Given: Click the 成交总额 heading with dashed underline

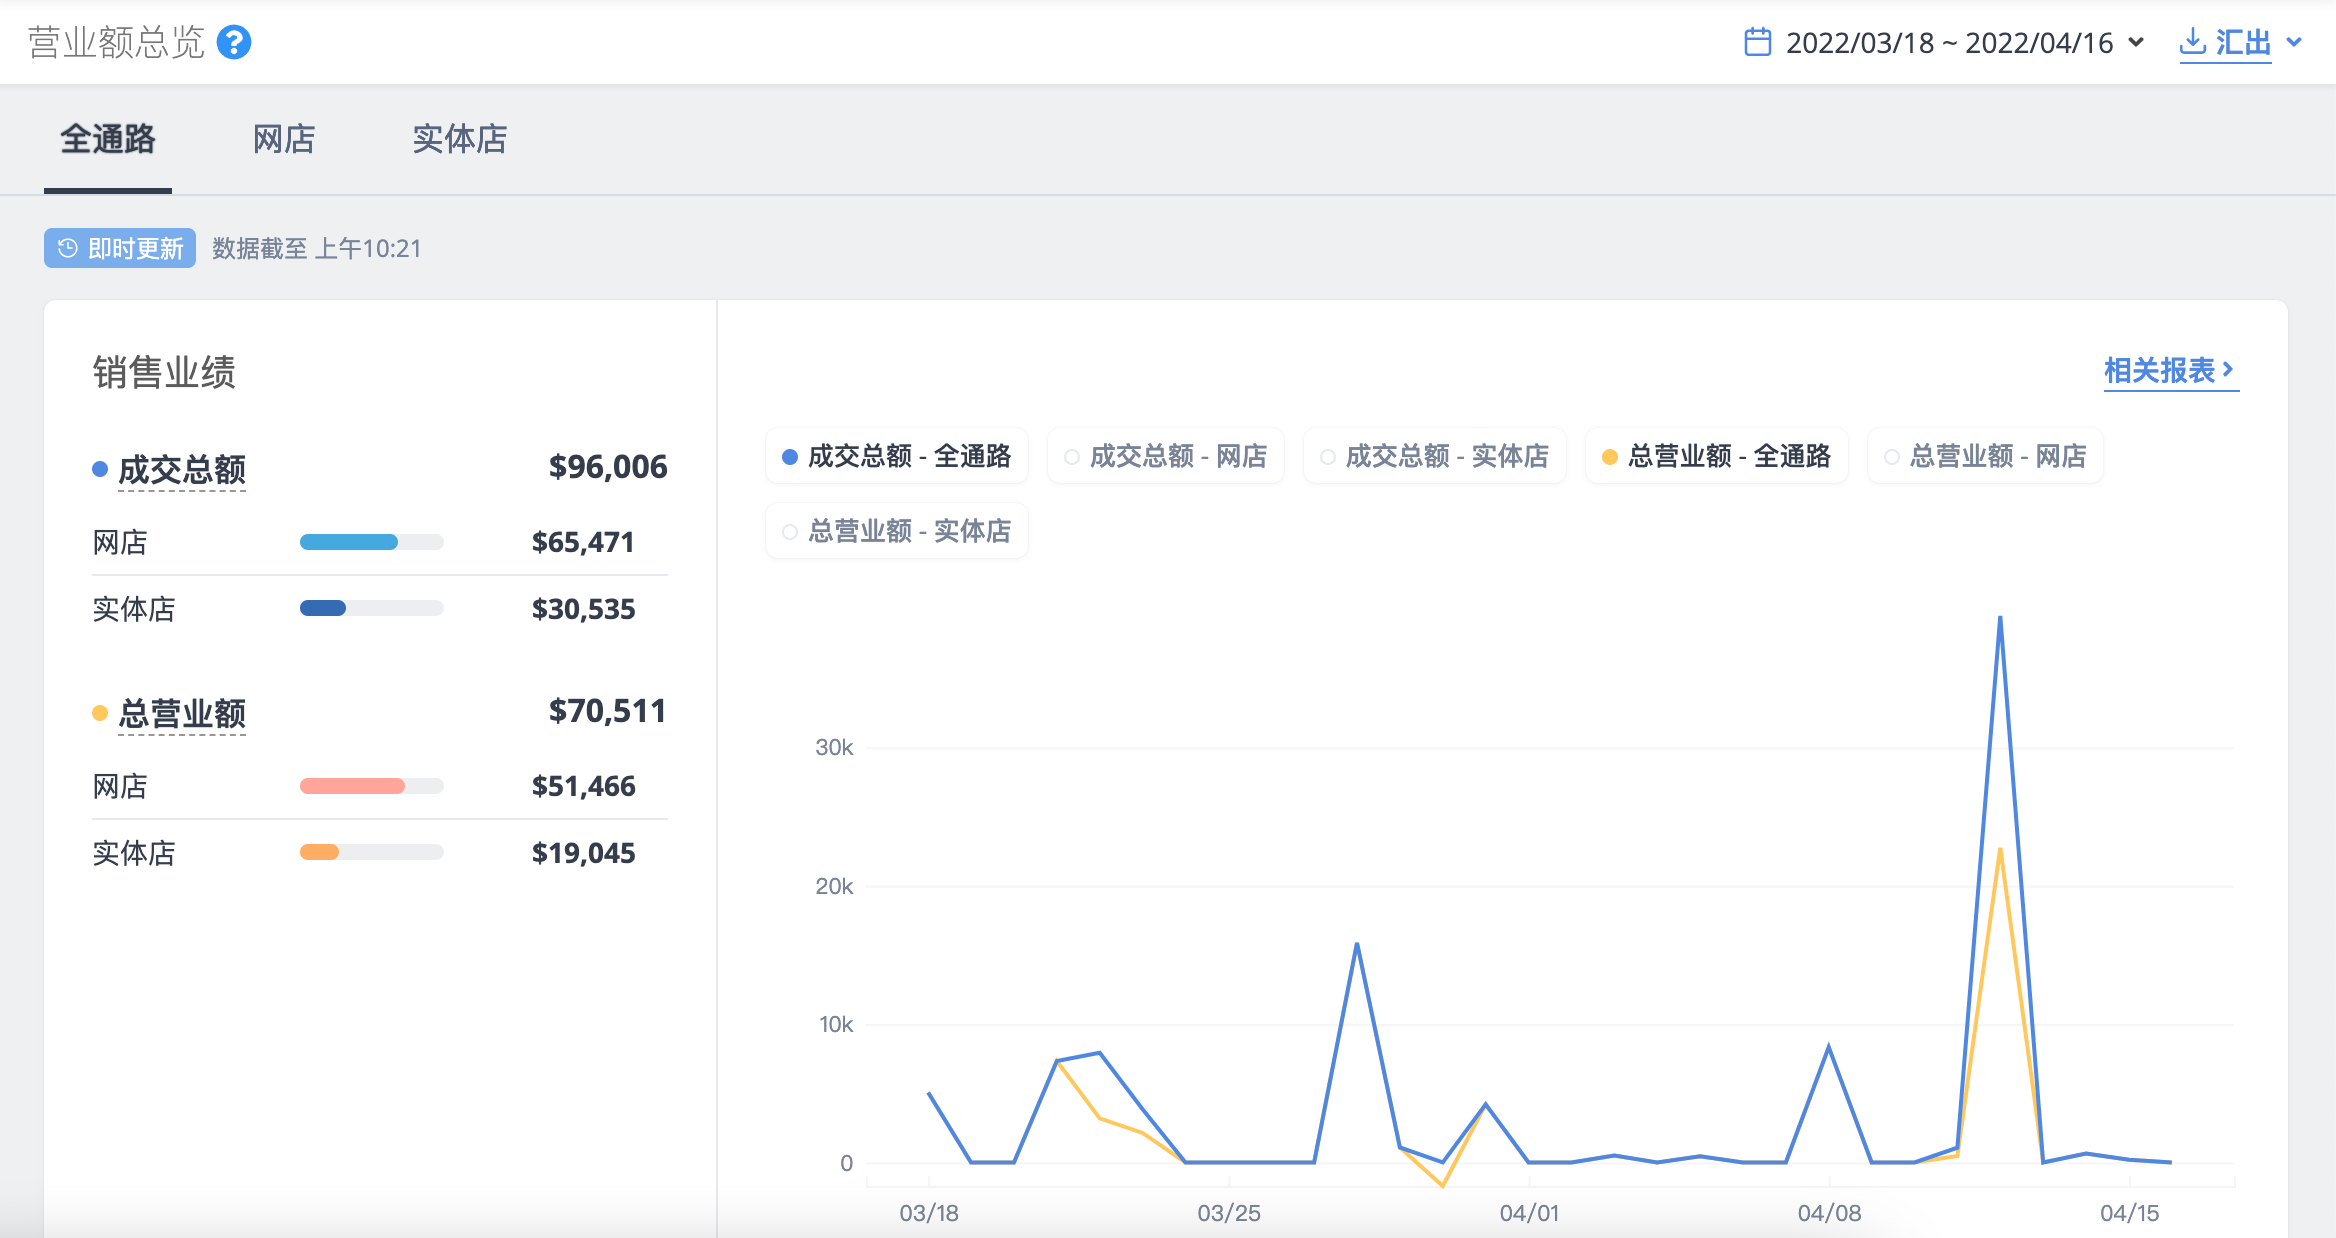Looking at the screenshot, I should tap(182, 470).
